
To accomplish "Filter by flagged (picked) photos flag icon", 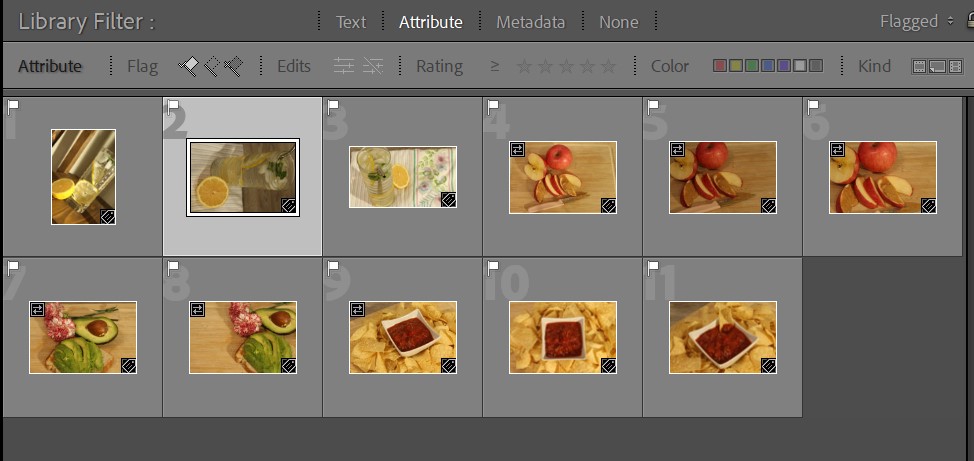I will (x=188, y=66).
